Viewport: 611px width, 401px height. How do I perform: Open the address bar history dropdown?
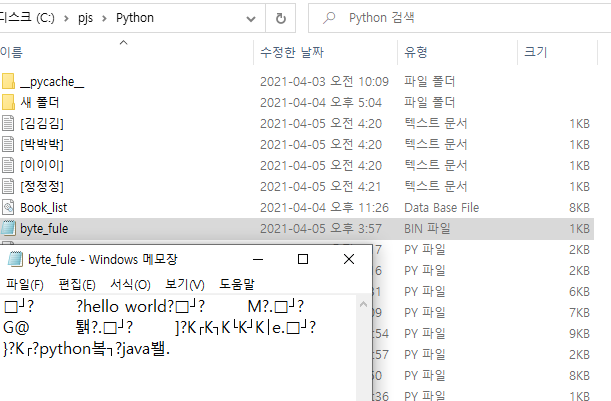pyautogui.click(x=251, y=18)
